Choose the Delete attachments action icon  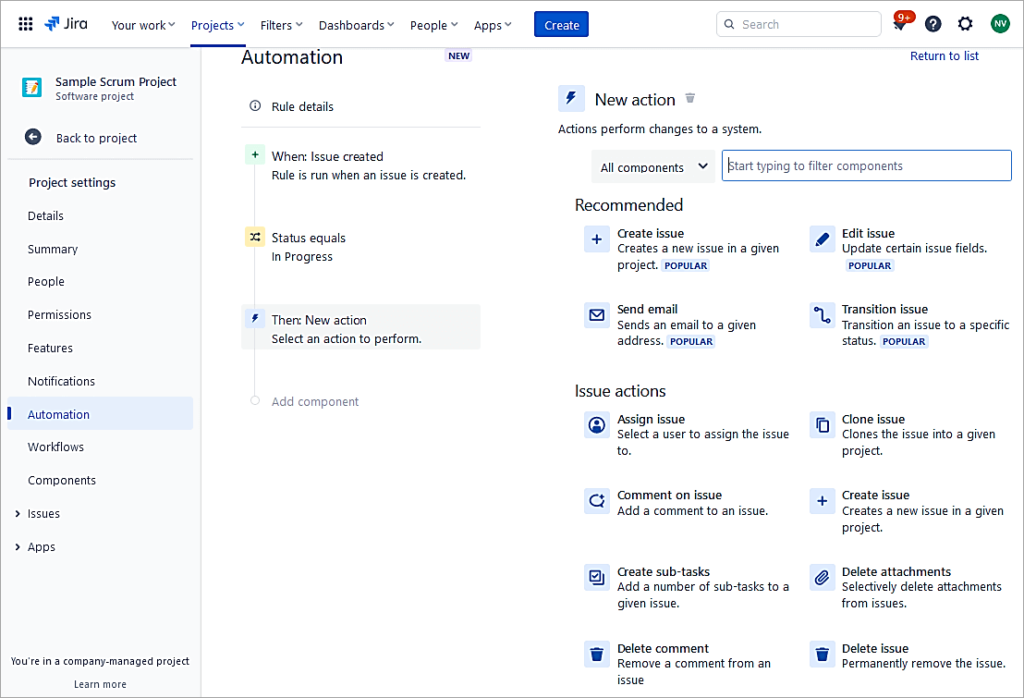821,577
